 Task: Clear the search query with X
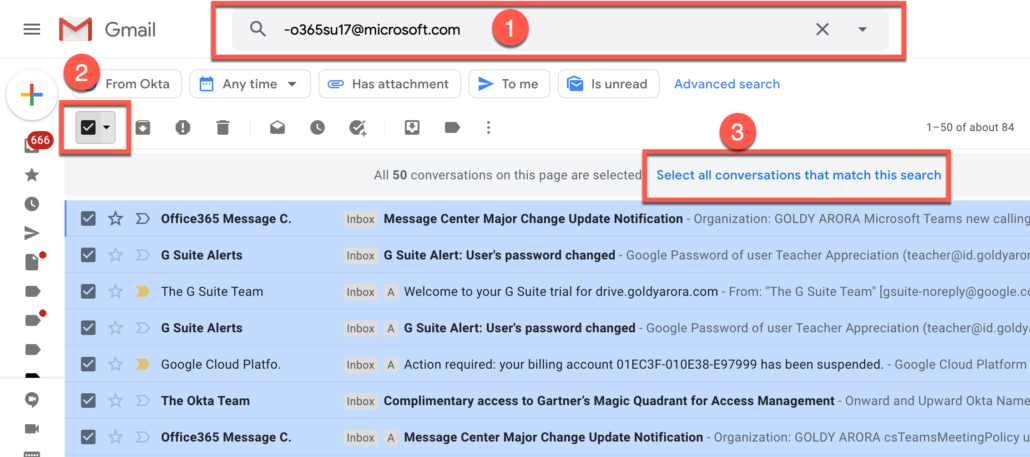click(822, 29)
